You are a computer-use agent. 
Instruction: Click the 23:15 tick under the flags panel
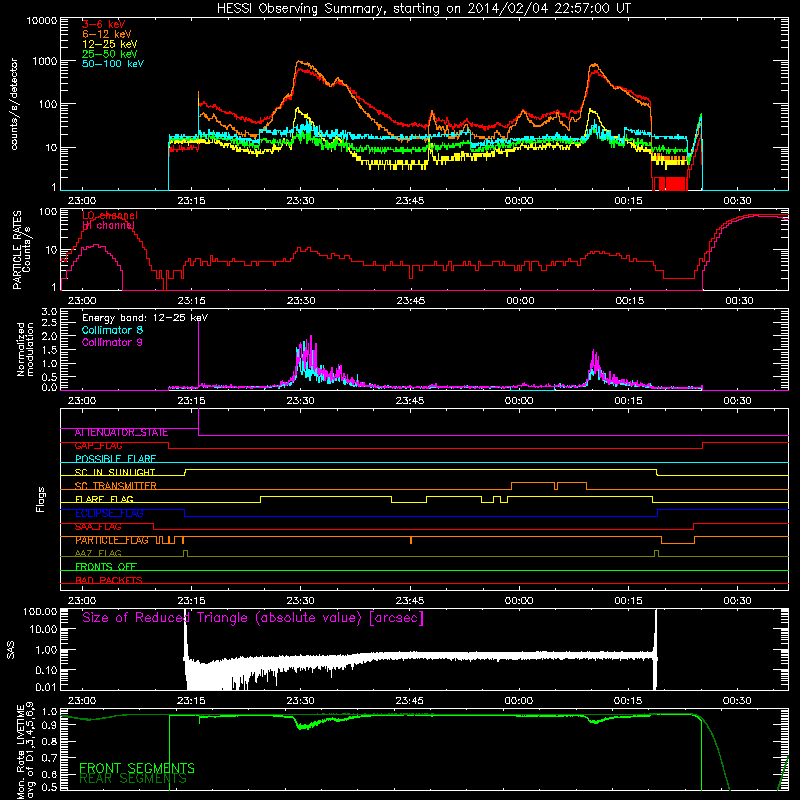tap(191, 601)
